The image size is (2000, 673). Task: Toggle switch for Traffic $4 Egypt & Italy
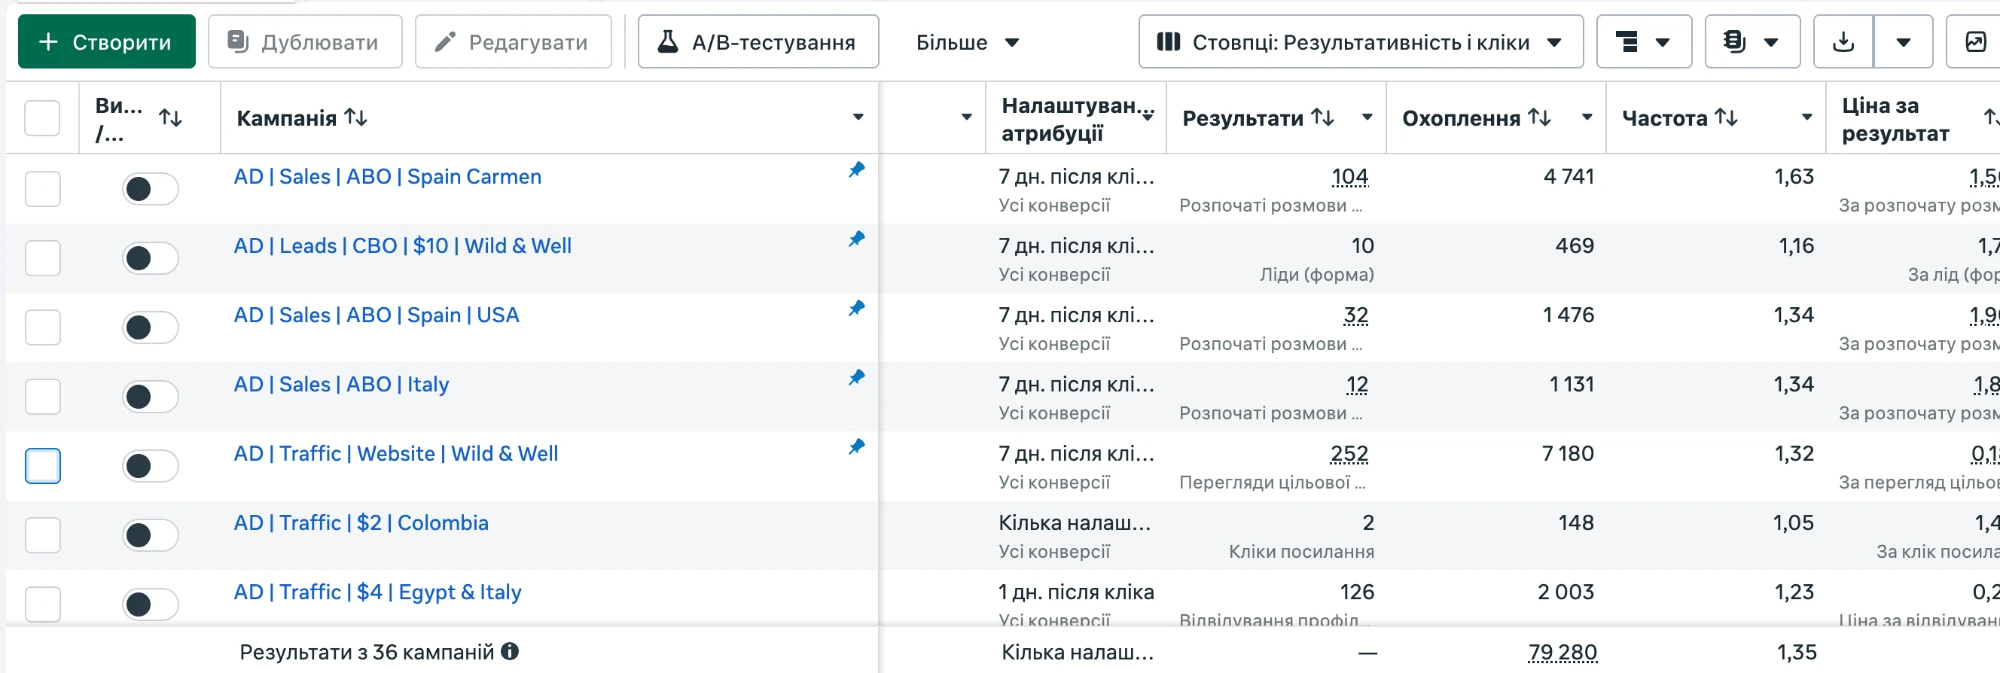coord(150,604)
